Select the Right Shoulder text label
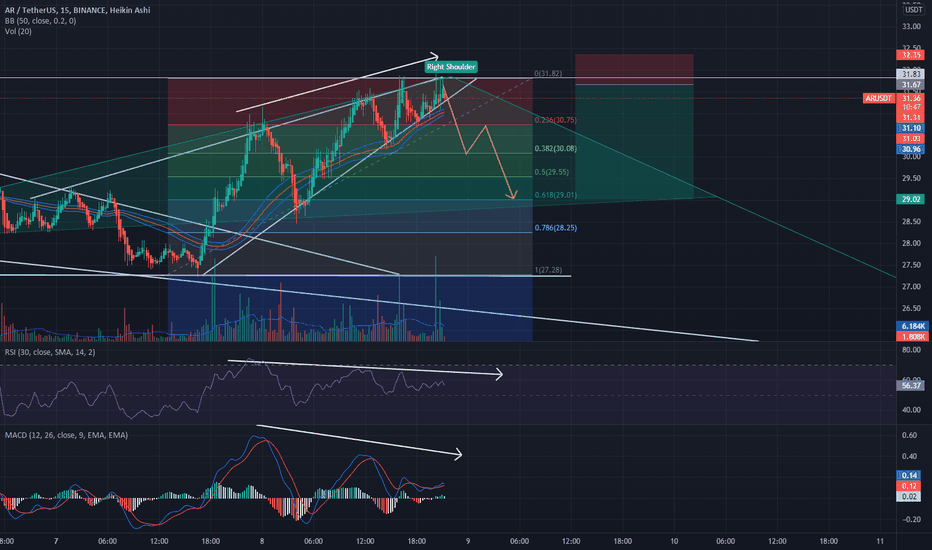The height and width of the screenshot is (550, 932). (451, 67)
